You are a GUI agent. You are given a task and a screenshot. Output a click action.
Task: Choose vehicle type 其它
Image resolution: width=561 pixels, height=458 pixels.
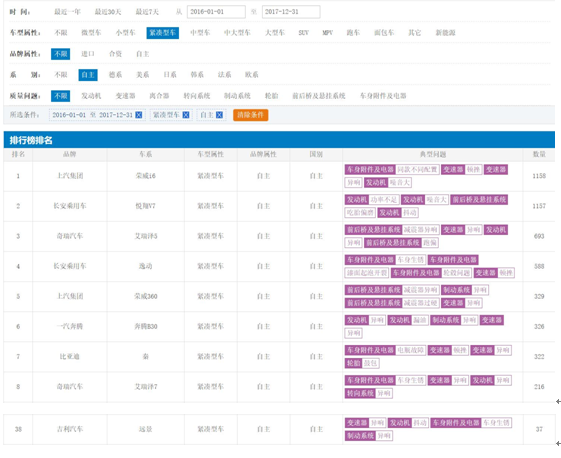click(415, 33)
